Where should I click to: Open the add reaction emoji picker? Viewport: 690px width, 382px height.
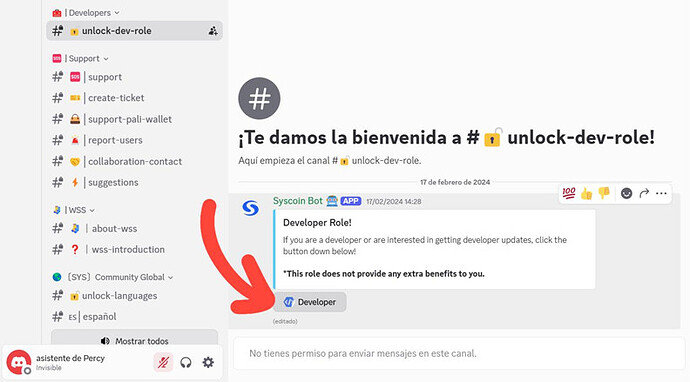pos(626,193)
